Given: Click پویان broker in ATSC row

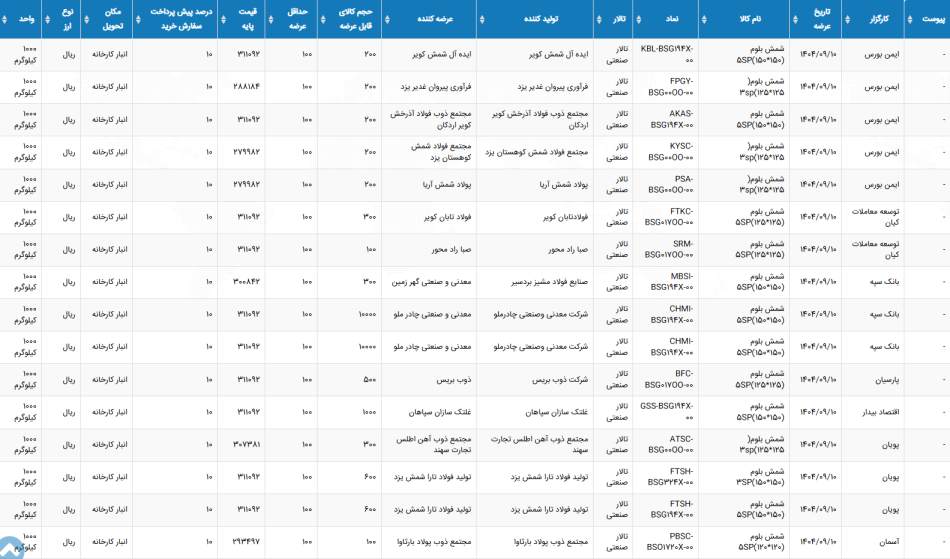Looking at the screenshot, I should click(x=891, y=445).
